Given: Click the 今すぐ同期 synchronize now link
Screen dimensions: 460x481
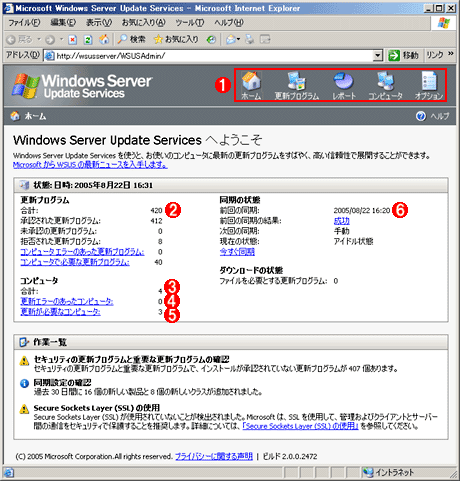Looking at the screenshot, I should click(x=237, y=252).
